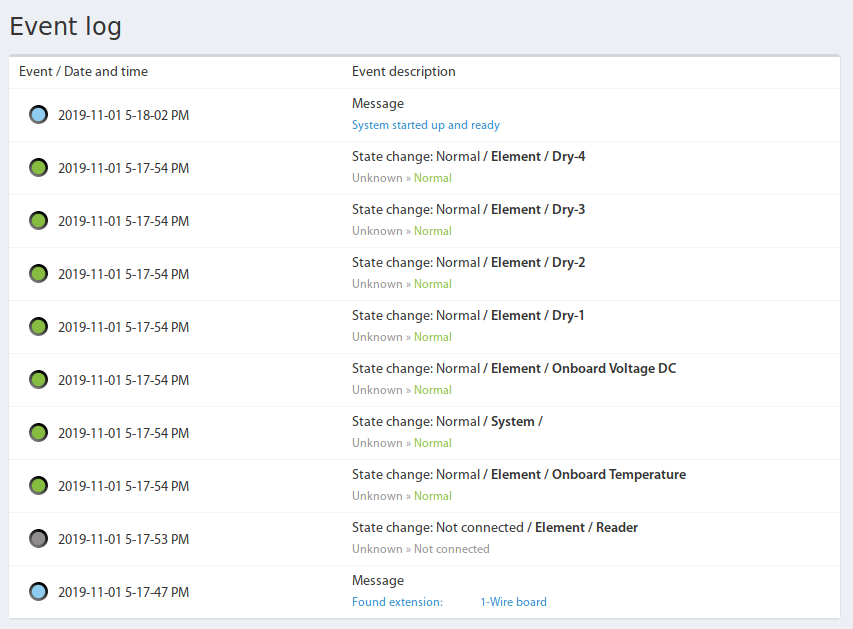Click gray status icon of Reader event
The image size is (853, 629).
point(38,539)
